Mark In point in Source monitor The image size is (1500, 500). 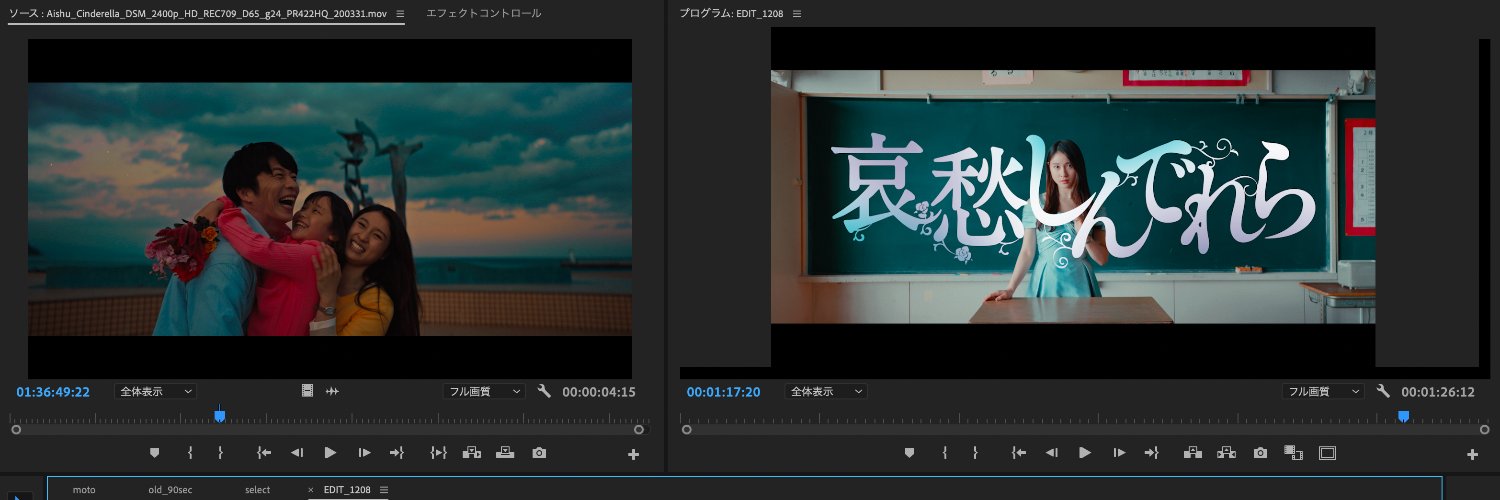[190, 453]
